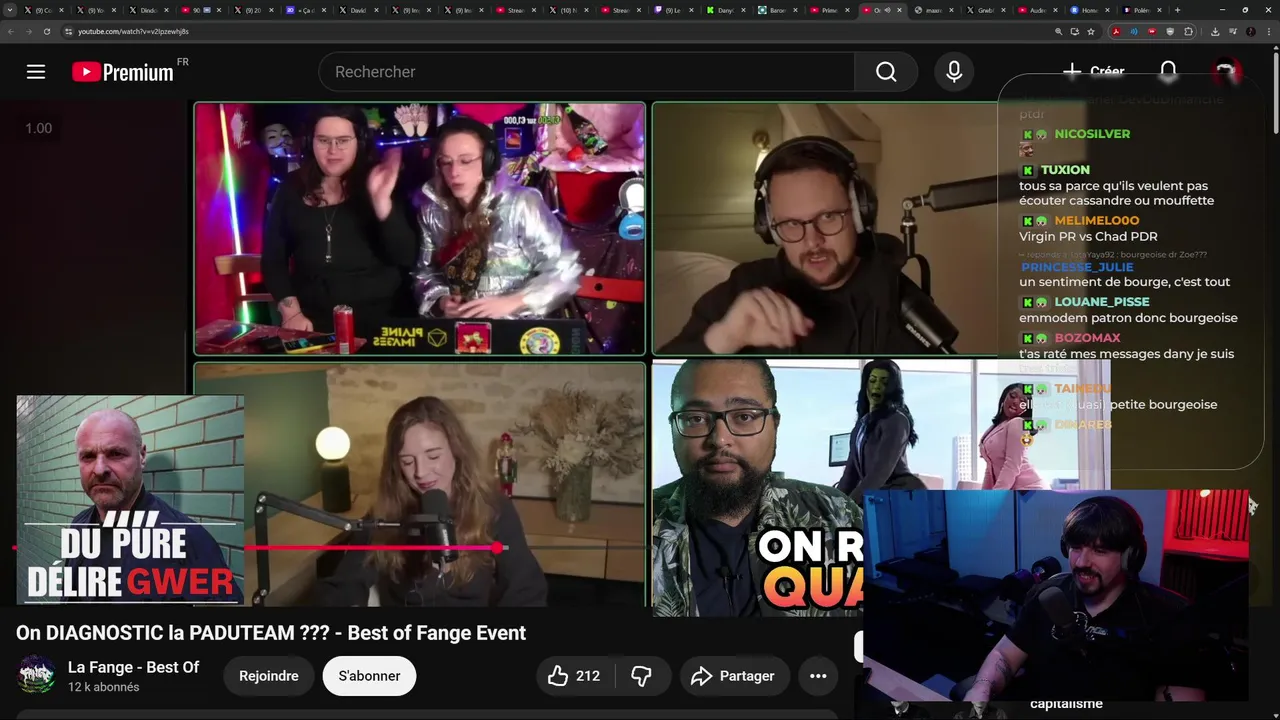This screenshot has height=720, width=1280.
Task: Switch to the David X tab
Action: point(358,10)
